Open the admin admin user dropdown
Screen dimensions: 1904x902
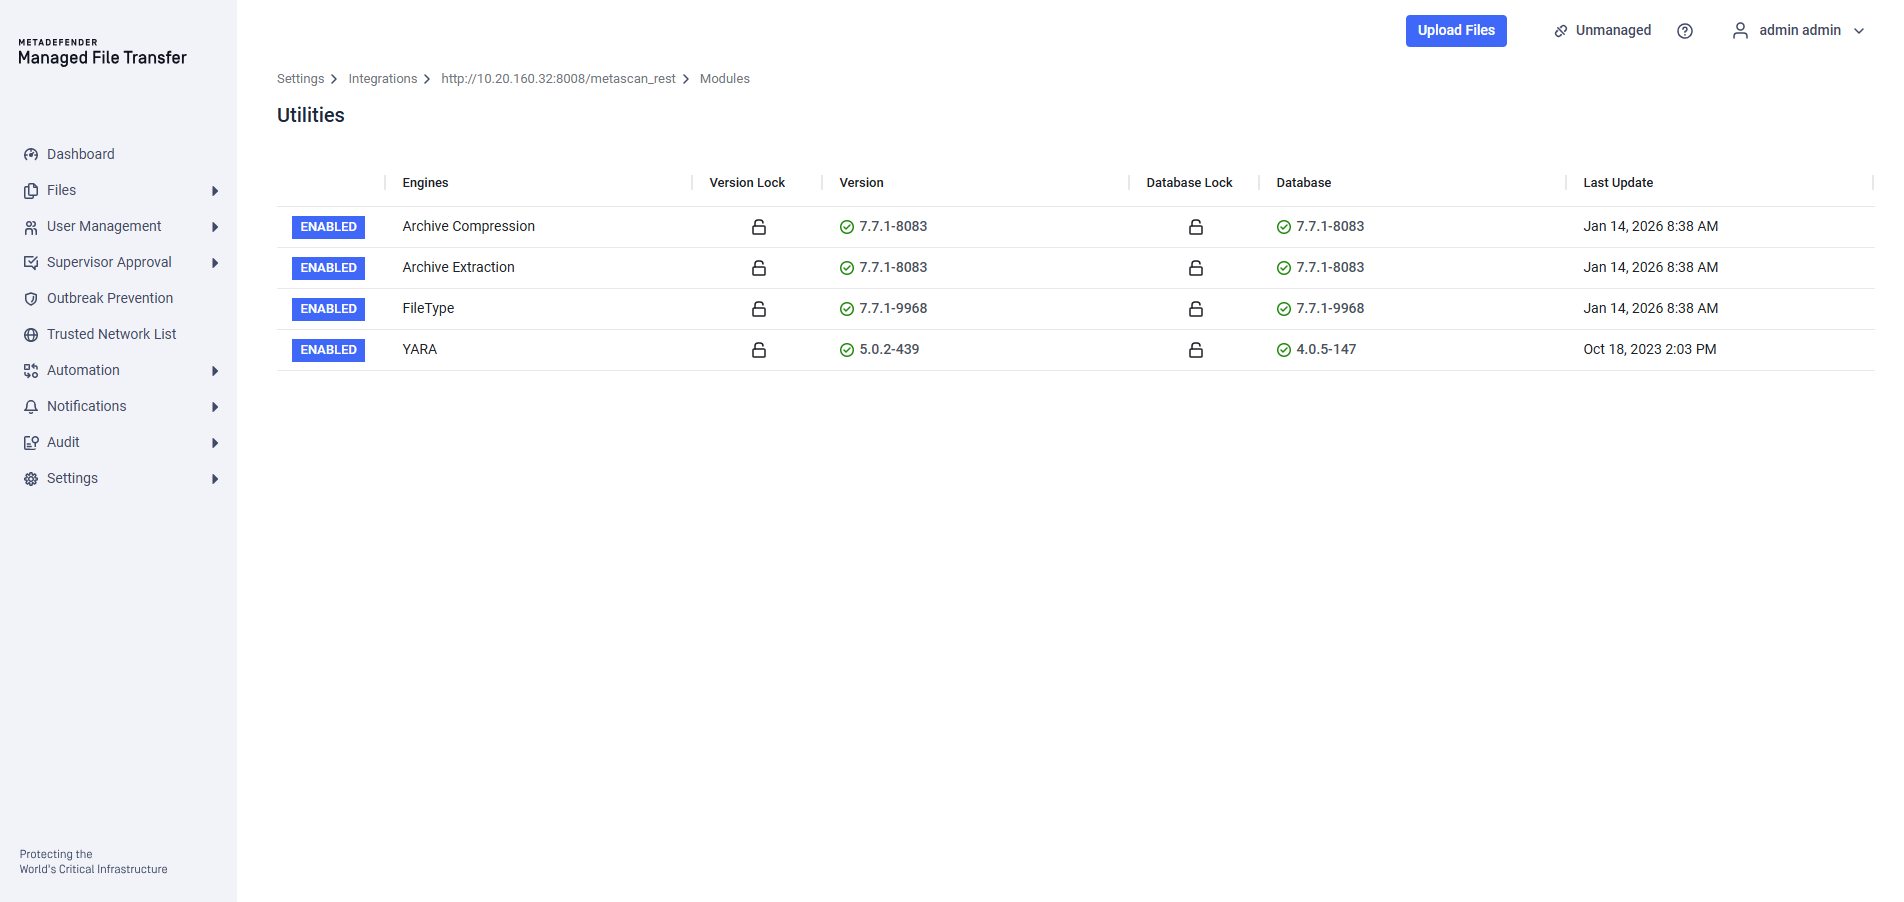point(1798,31)
